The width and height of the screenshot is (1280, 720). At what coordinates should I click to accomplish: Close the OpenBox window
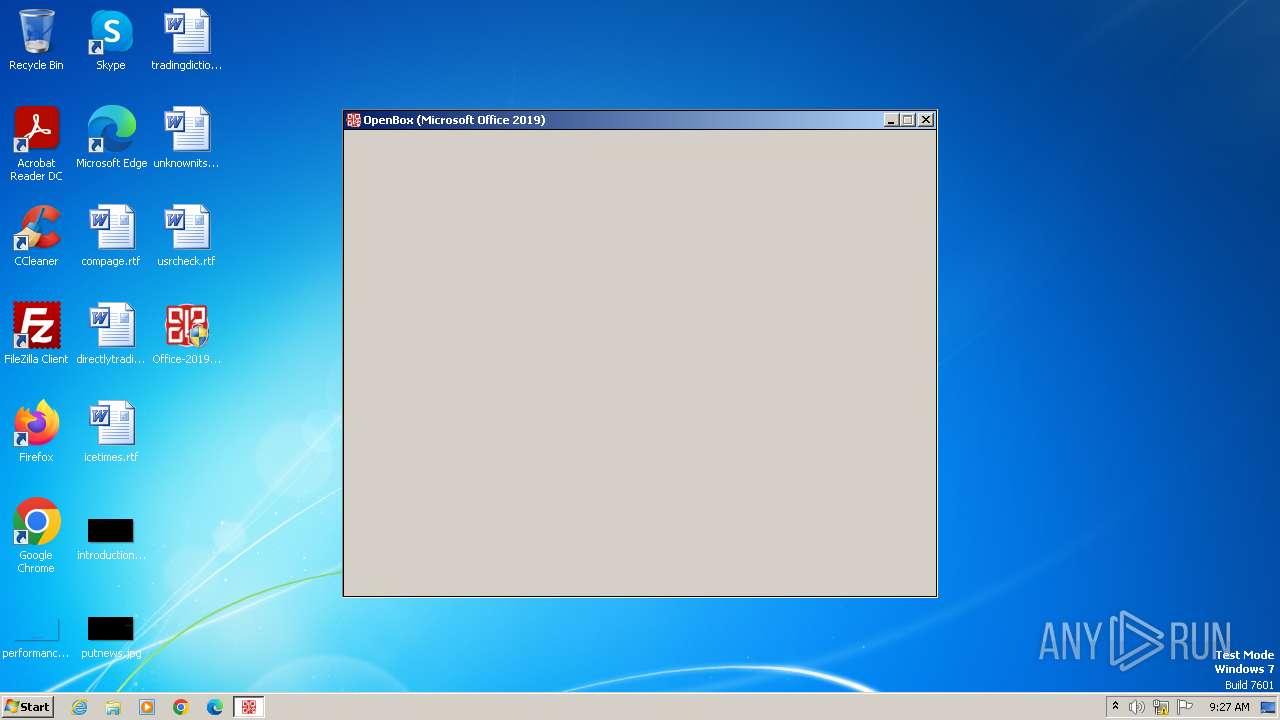point(926,120)
